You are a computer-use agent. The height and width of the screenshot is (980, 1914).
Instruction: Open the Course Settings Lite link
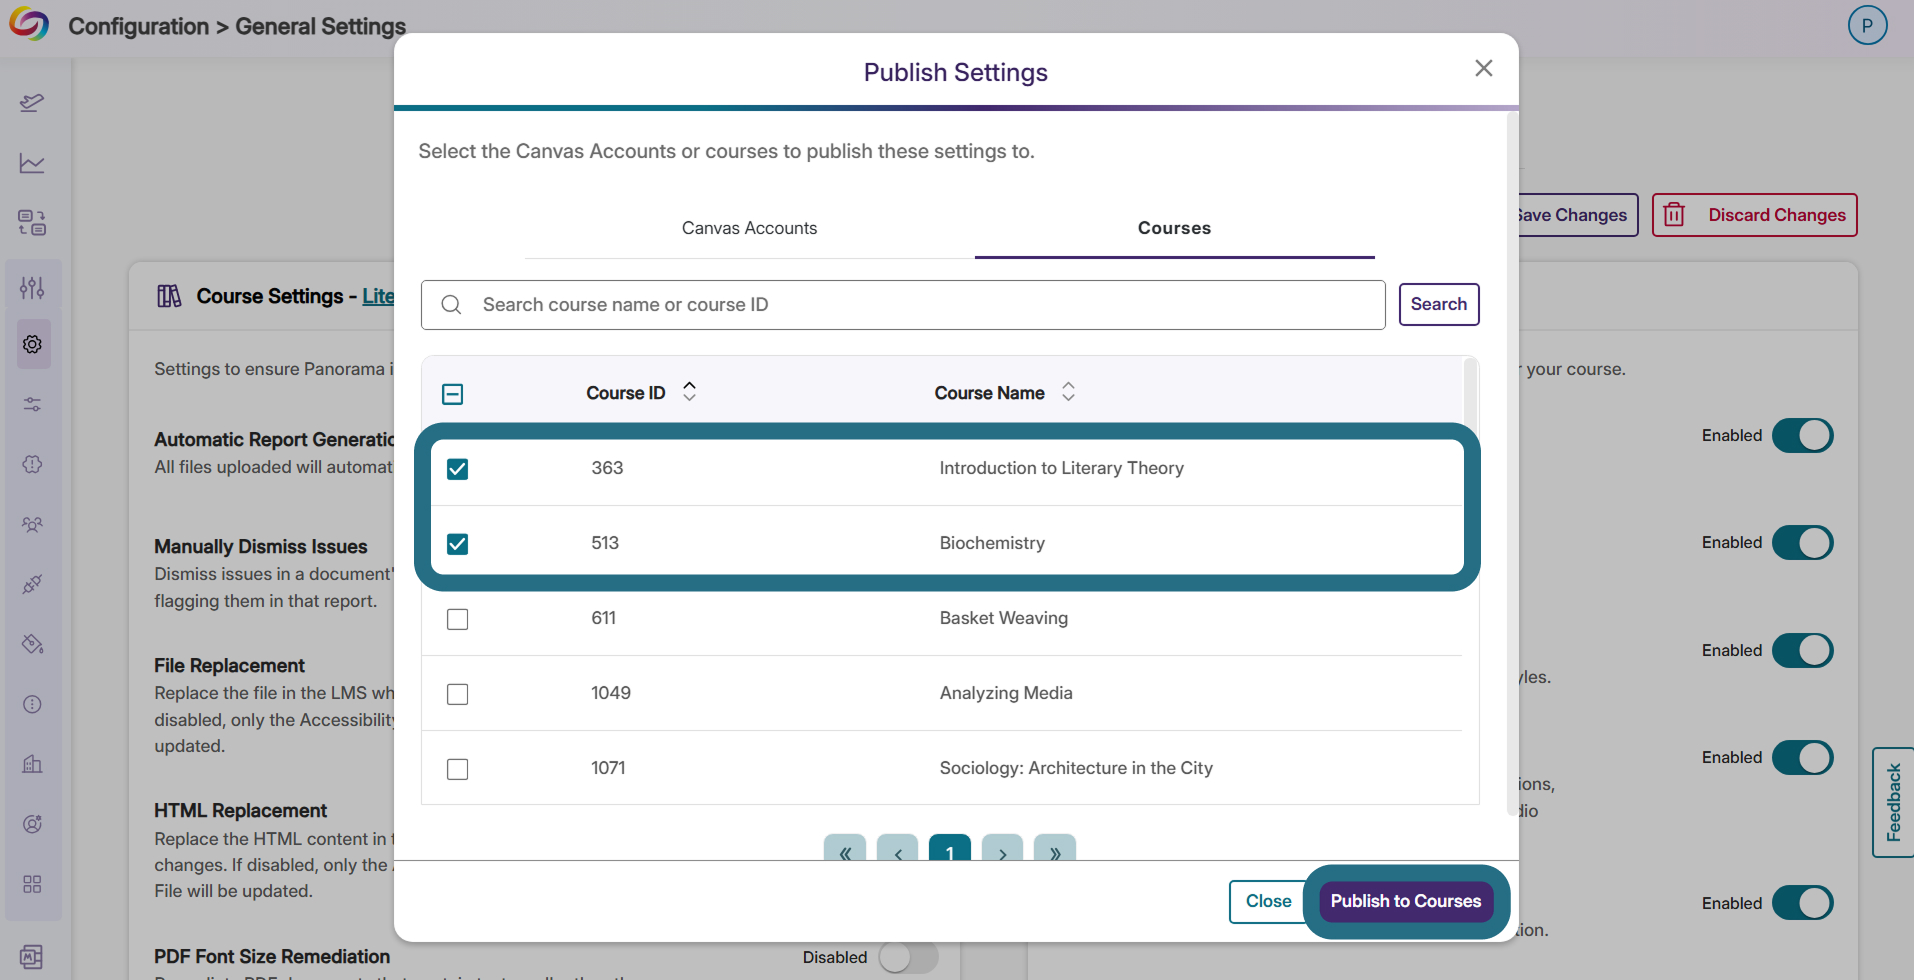tap(378, 296)
